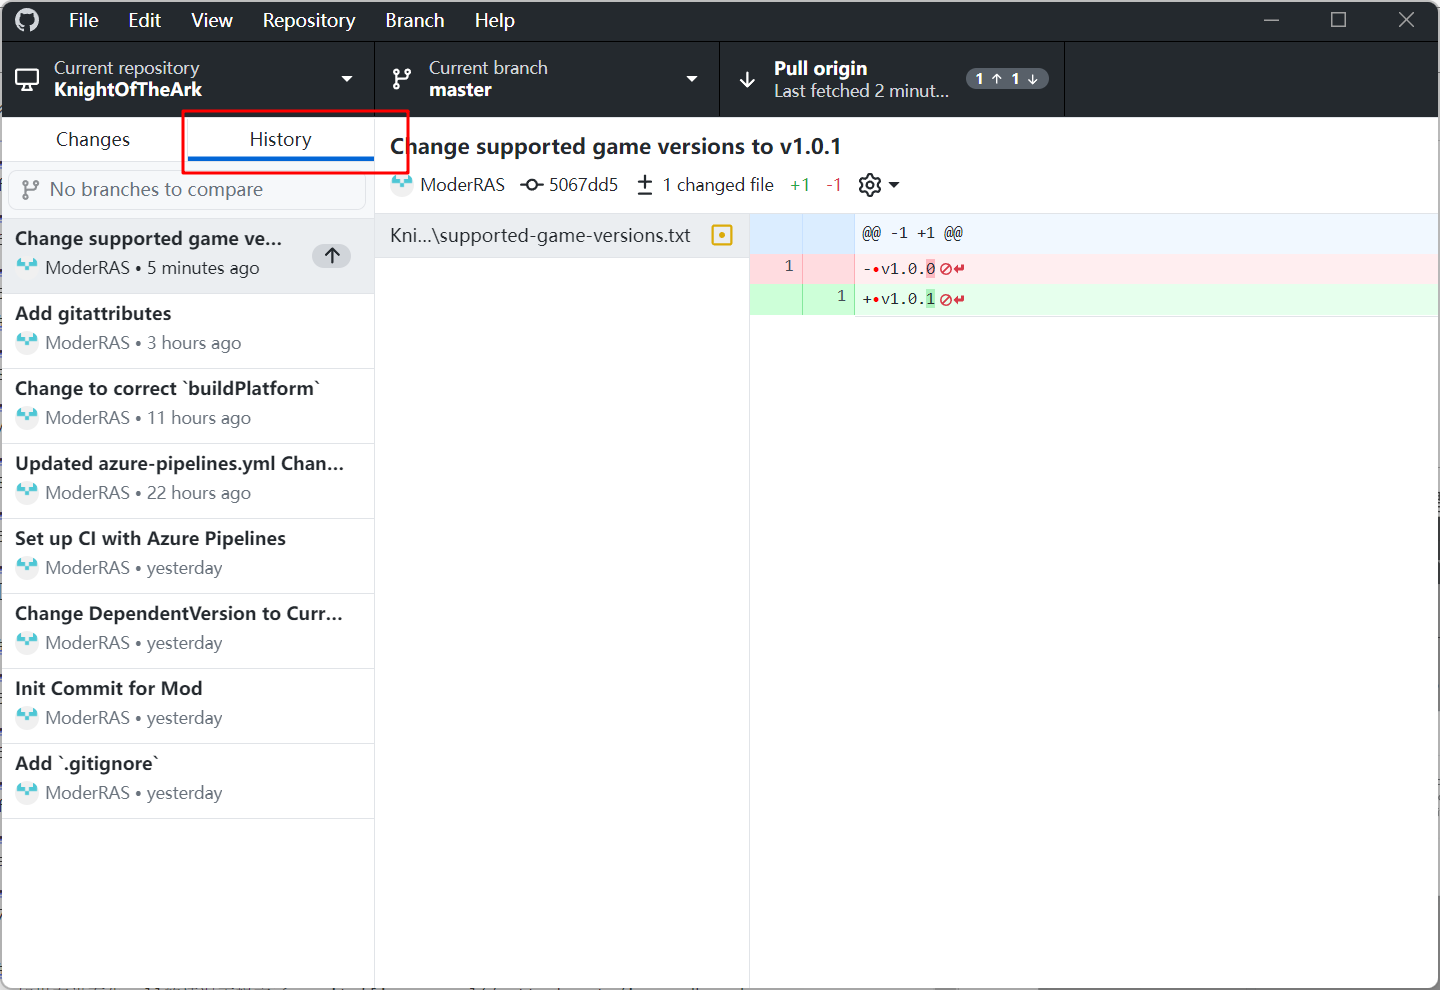Image resolution: width=1440 pixels, height=990 pixels.
Task: Click the branch icon in Current branch
Action: [402, 80]
